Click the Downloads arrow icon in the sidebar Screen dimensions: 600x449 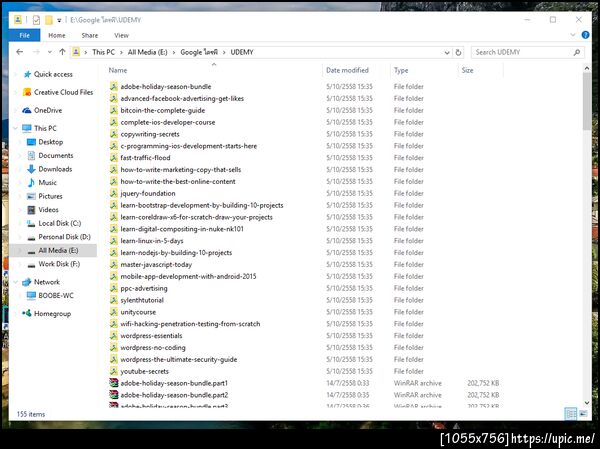31,169
